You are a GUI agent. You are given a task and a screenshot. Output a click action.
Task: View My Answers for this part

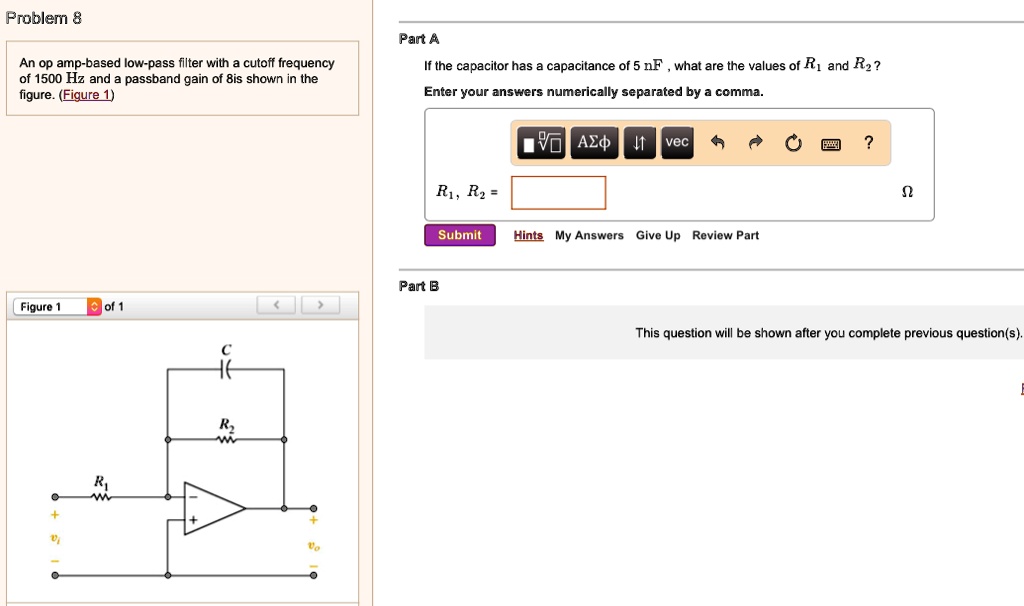coord(591,234)
